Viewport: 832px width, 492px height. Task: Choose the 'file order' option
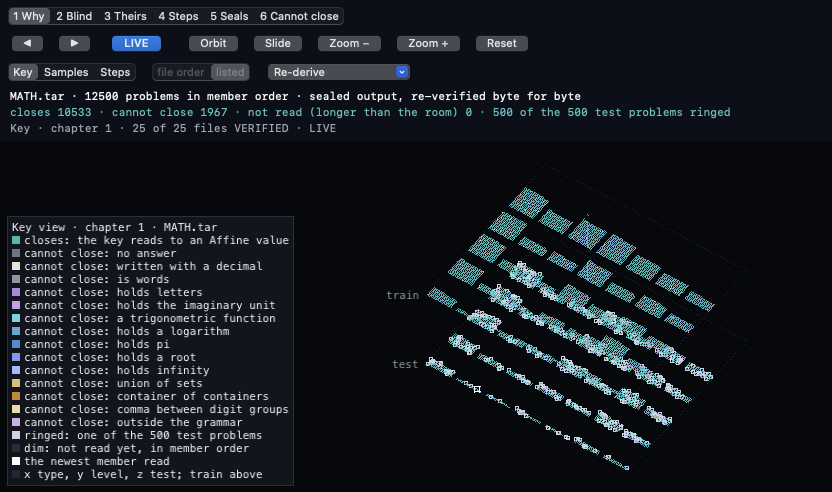point(181,72)
